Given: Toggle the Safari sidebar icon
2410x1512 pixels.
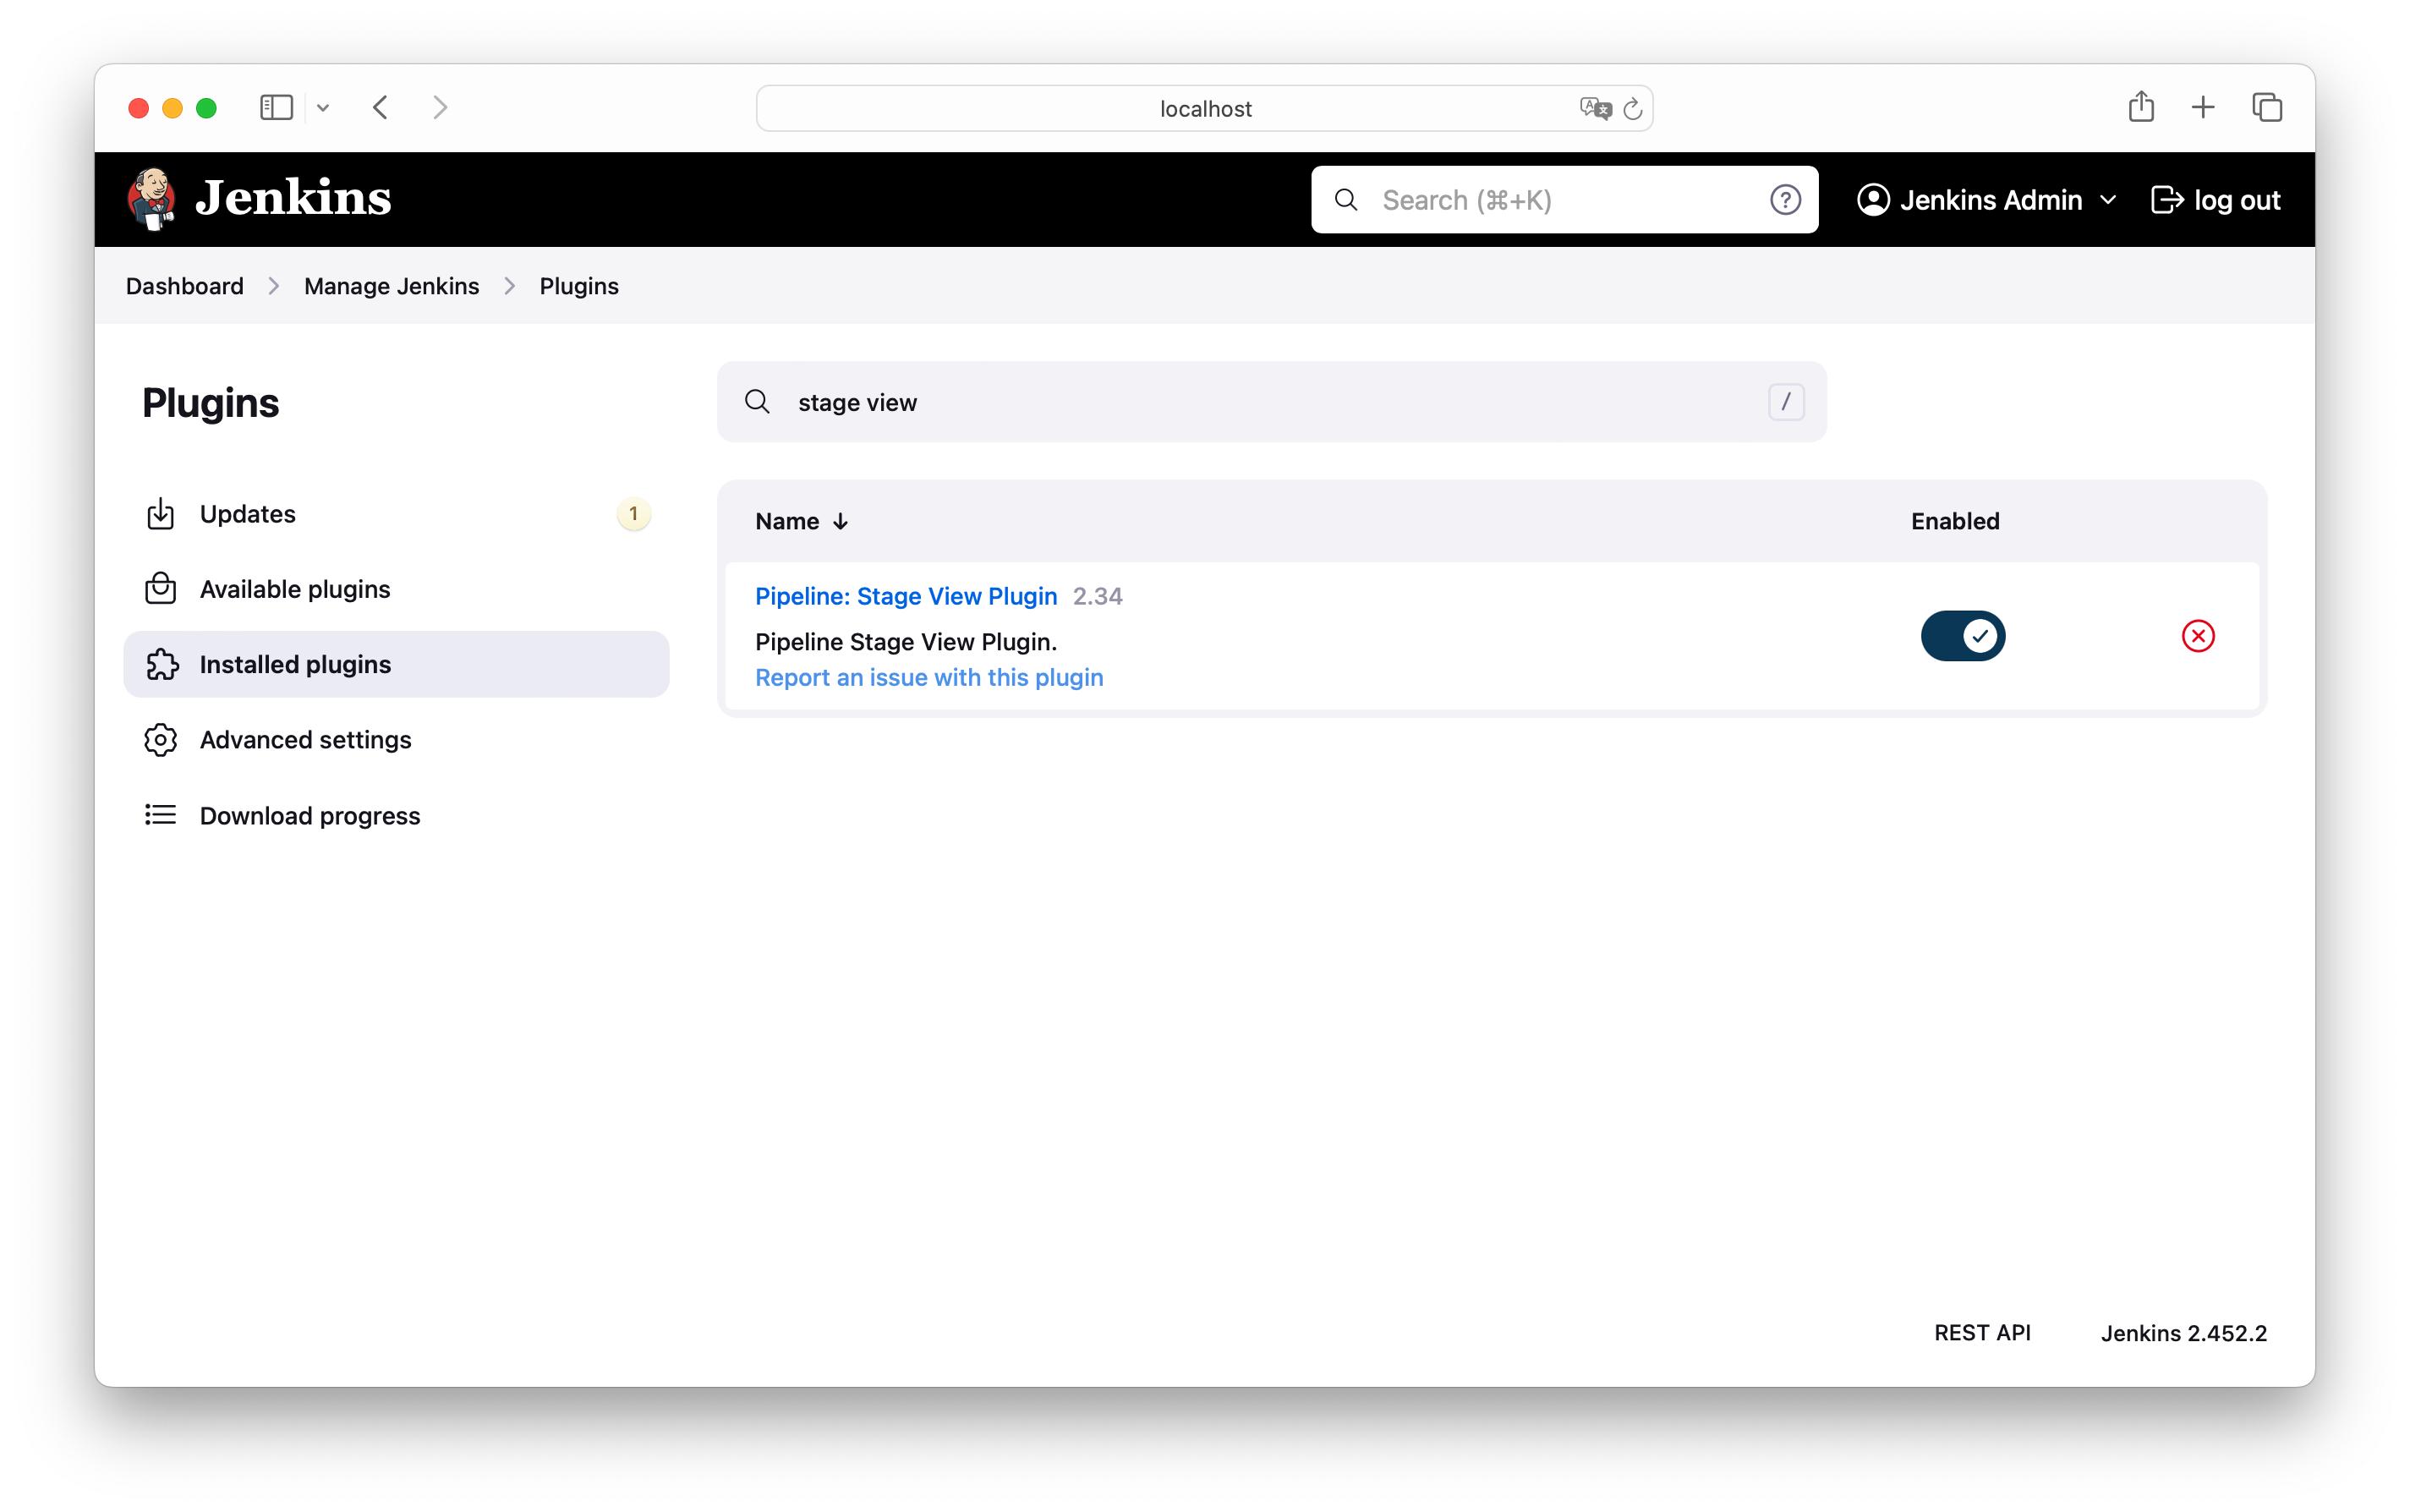Looking at the screenshot, I should click(276, 107).
